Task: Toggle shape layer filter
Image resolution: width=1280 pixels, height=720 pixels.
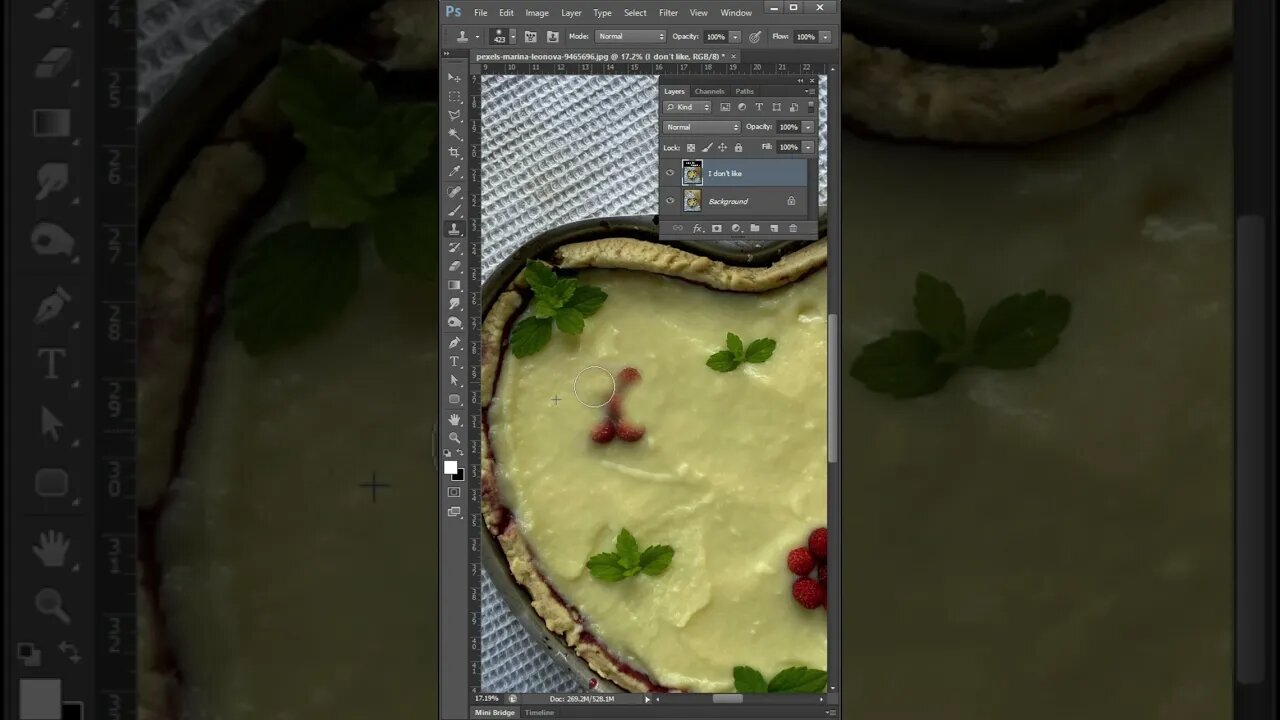Action: pyautogui.click(x=776, y=107)
